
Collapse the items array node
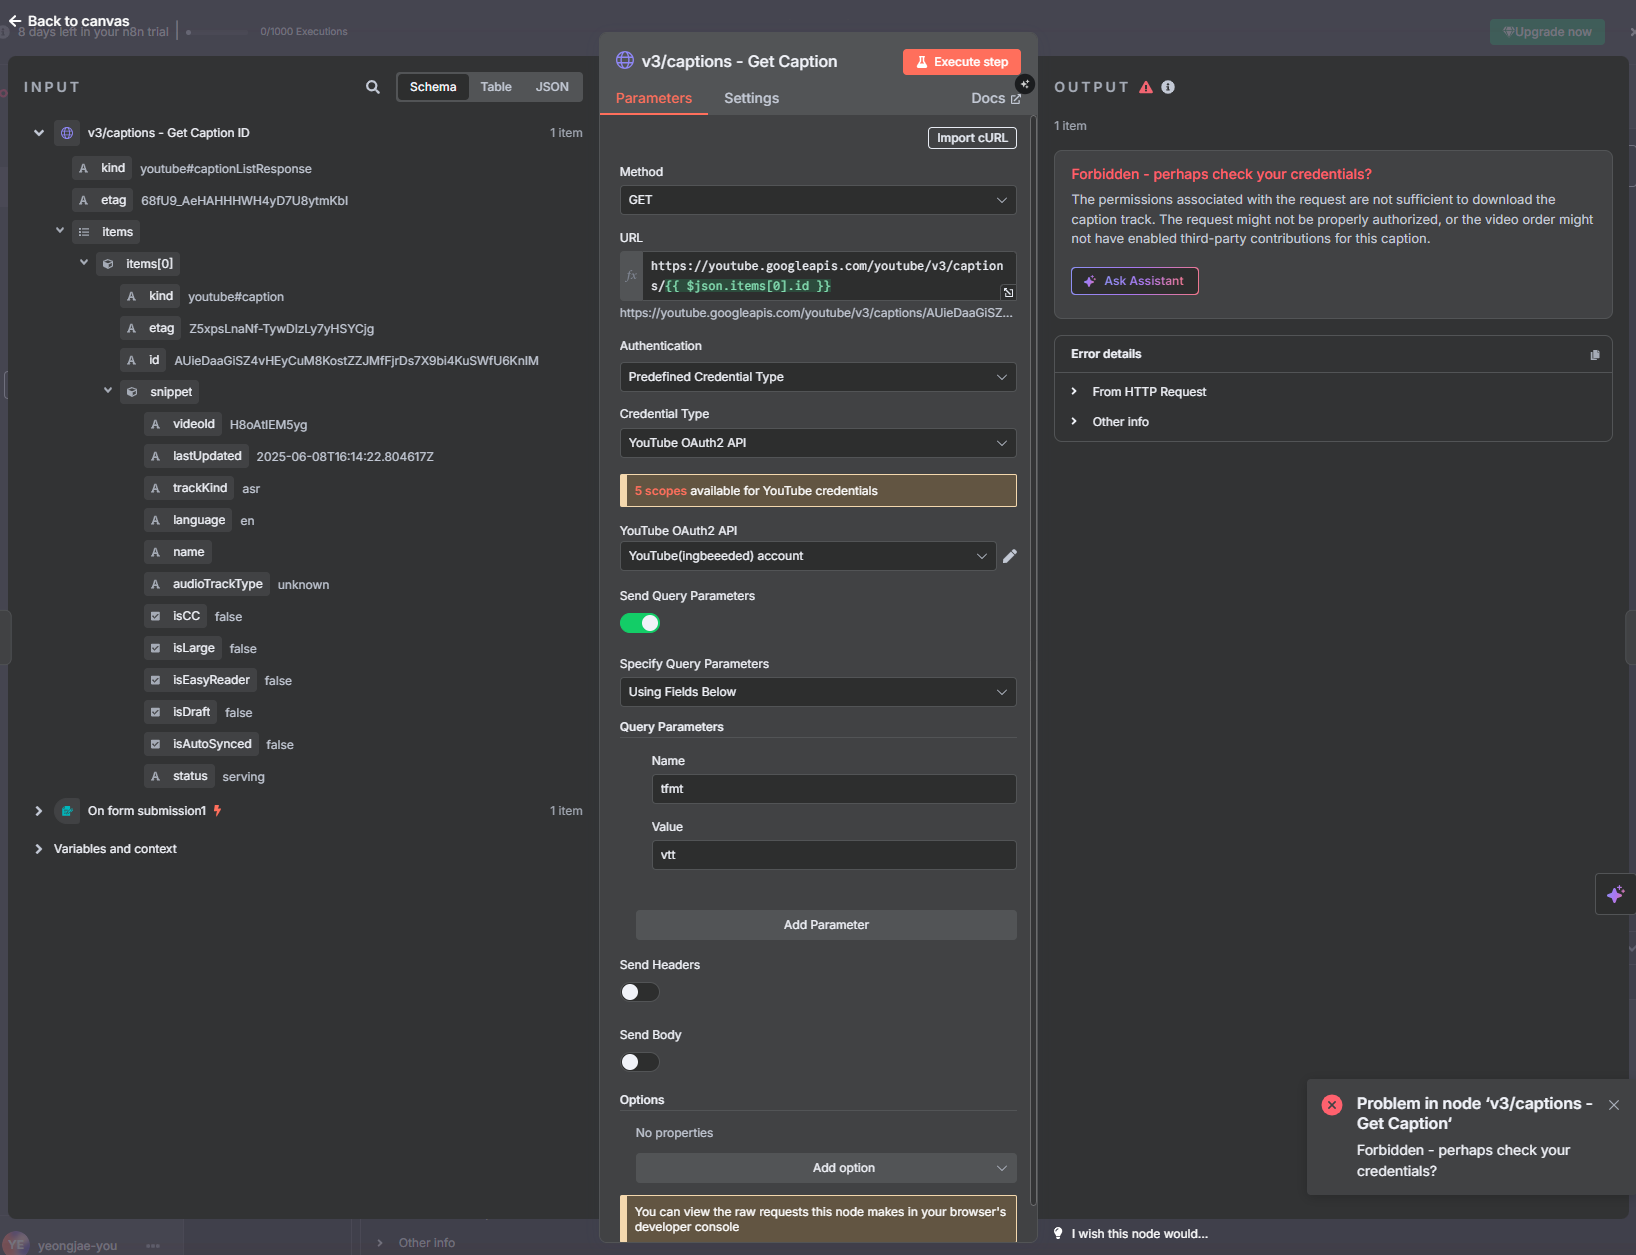60,231
